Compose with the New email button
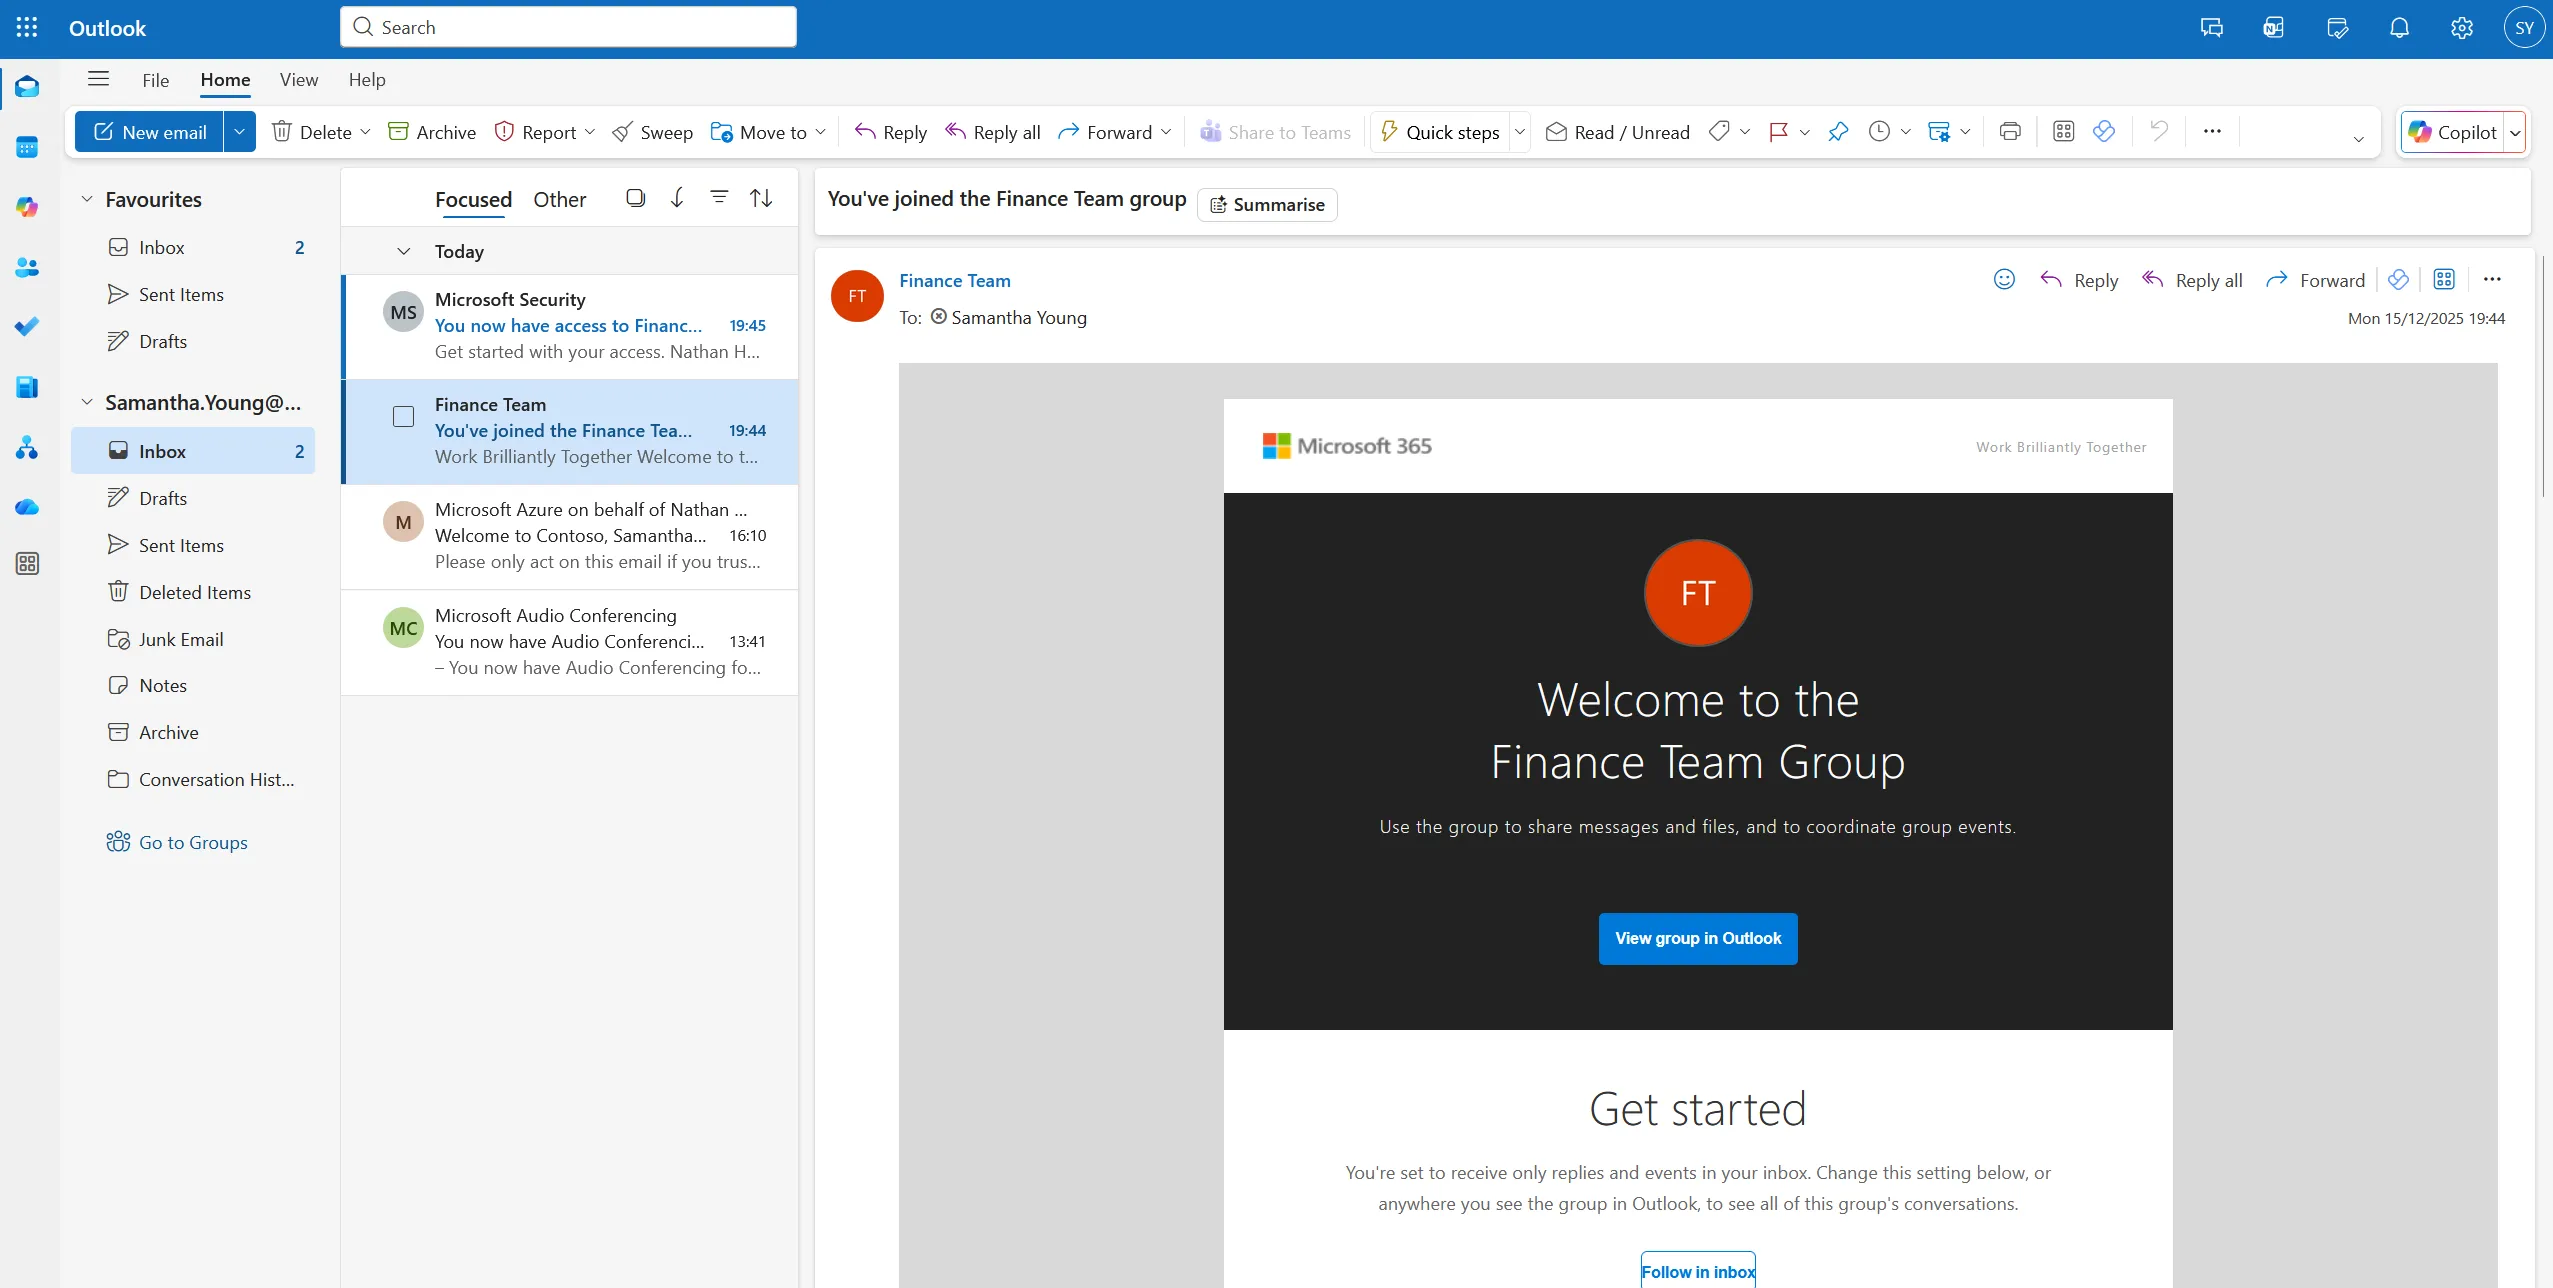 point(150,132)
